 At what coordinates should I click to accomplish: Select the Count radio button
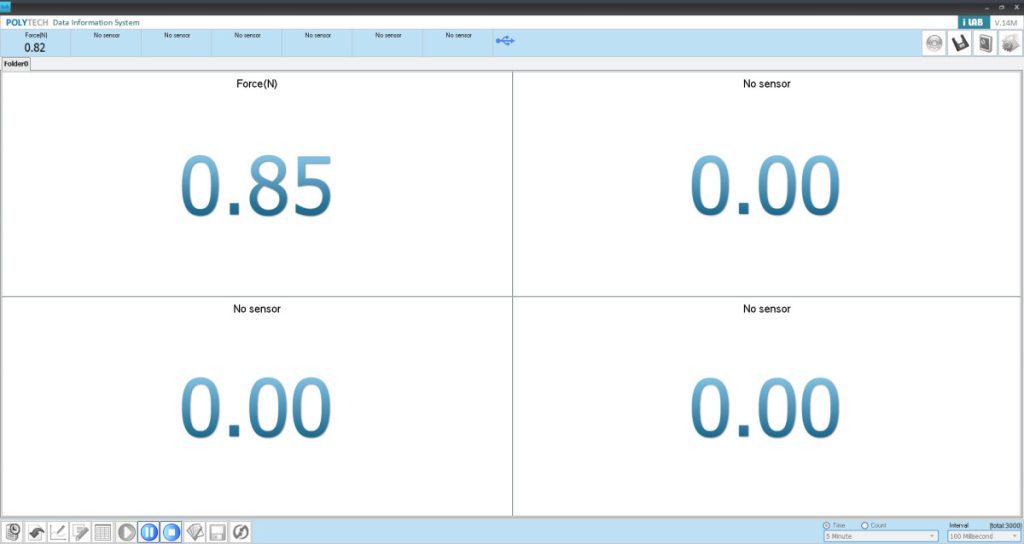click(x=865, y=525)
